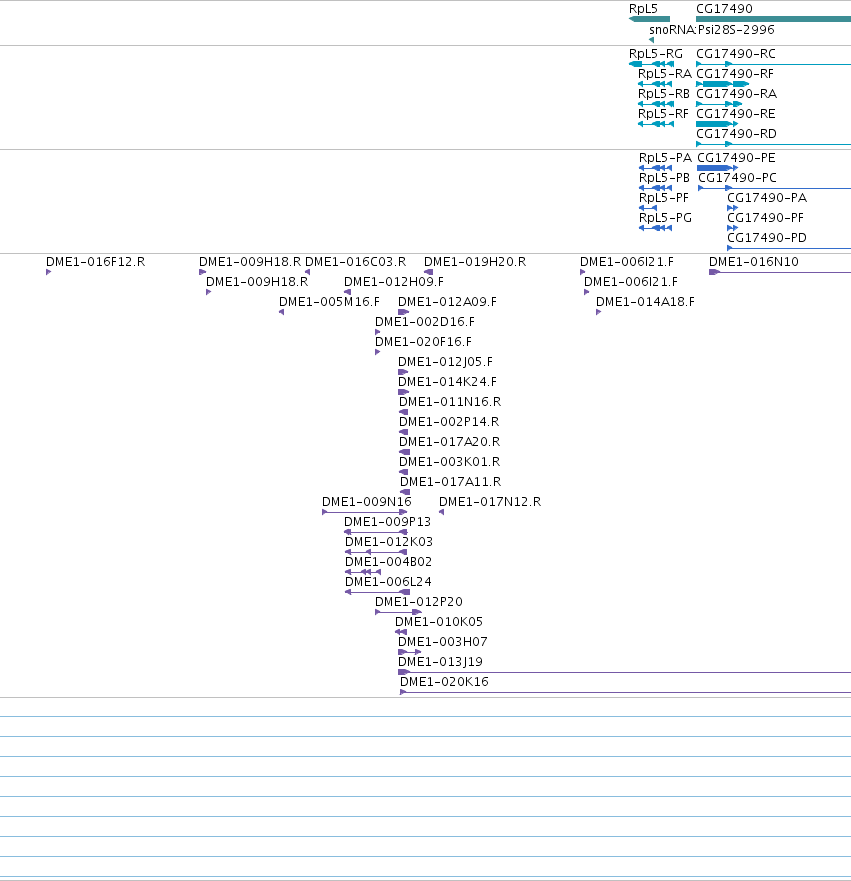
Task: Click DME1-009P13 clone label
Action: coord(388,521)
